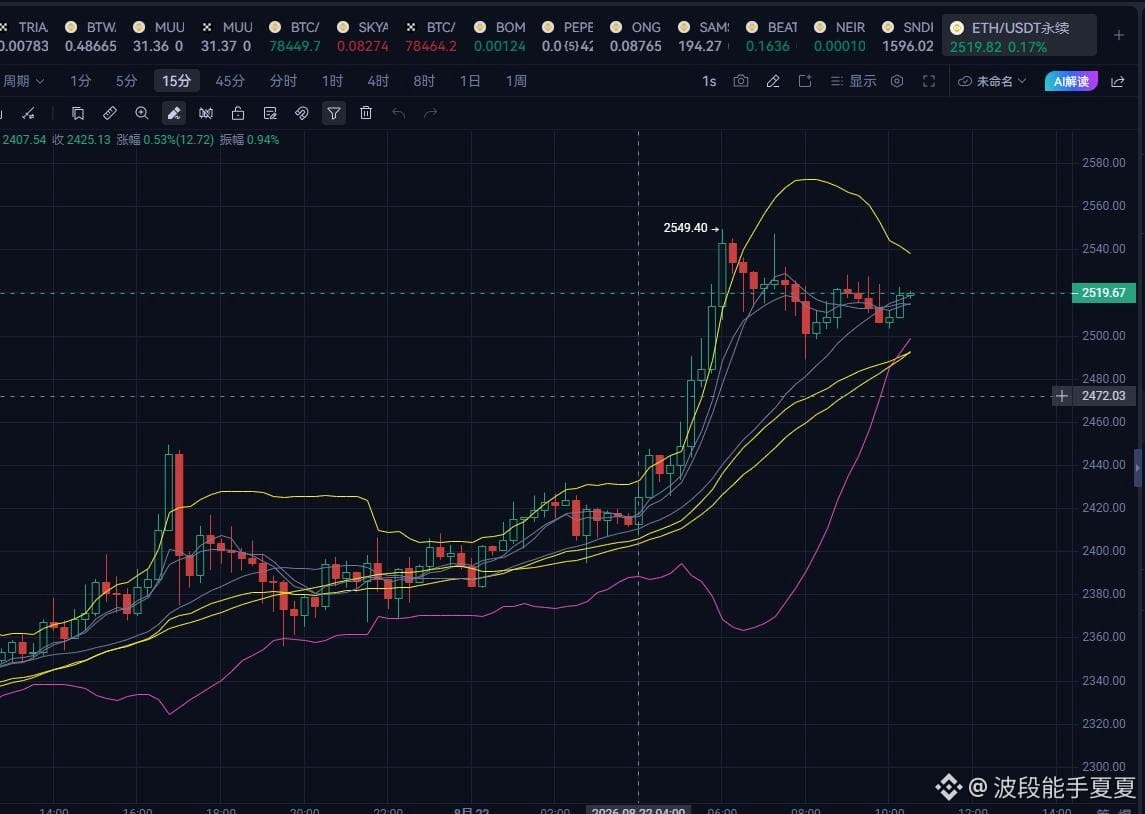This screenshot has width=1145, height=814.
Task: Open the BEAT symbol tab
Action: coord(772,36)
